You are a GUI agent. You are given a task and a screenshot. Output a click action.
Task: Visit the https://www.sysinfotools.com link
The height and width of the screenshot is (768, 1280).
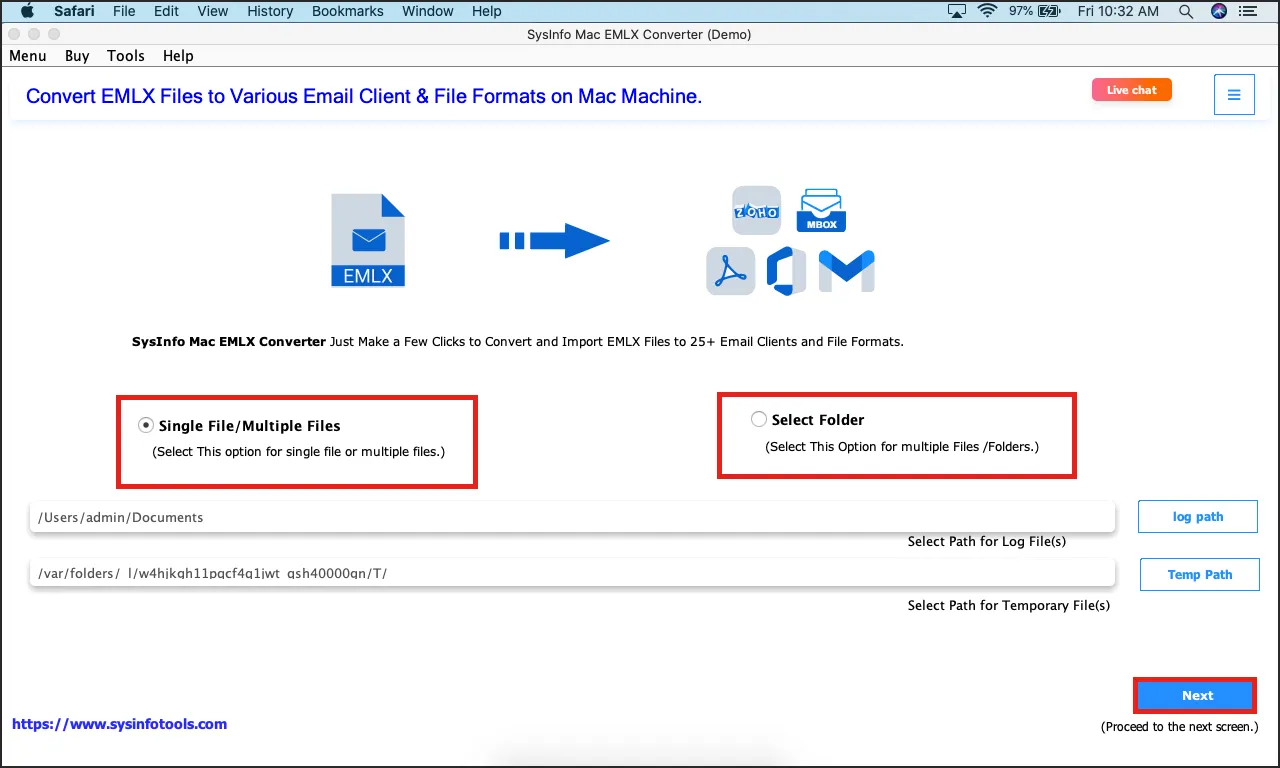[x=120, y=724]
